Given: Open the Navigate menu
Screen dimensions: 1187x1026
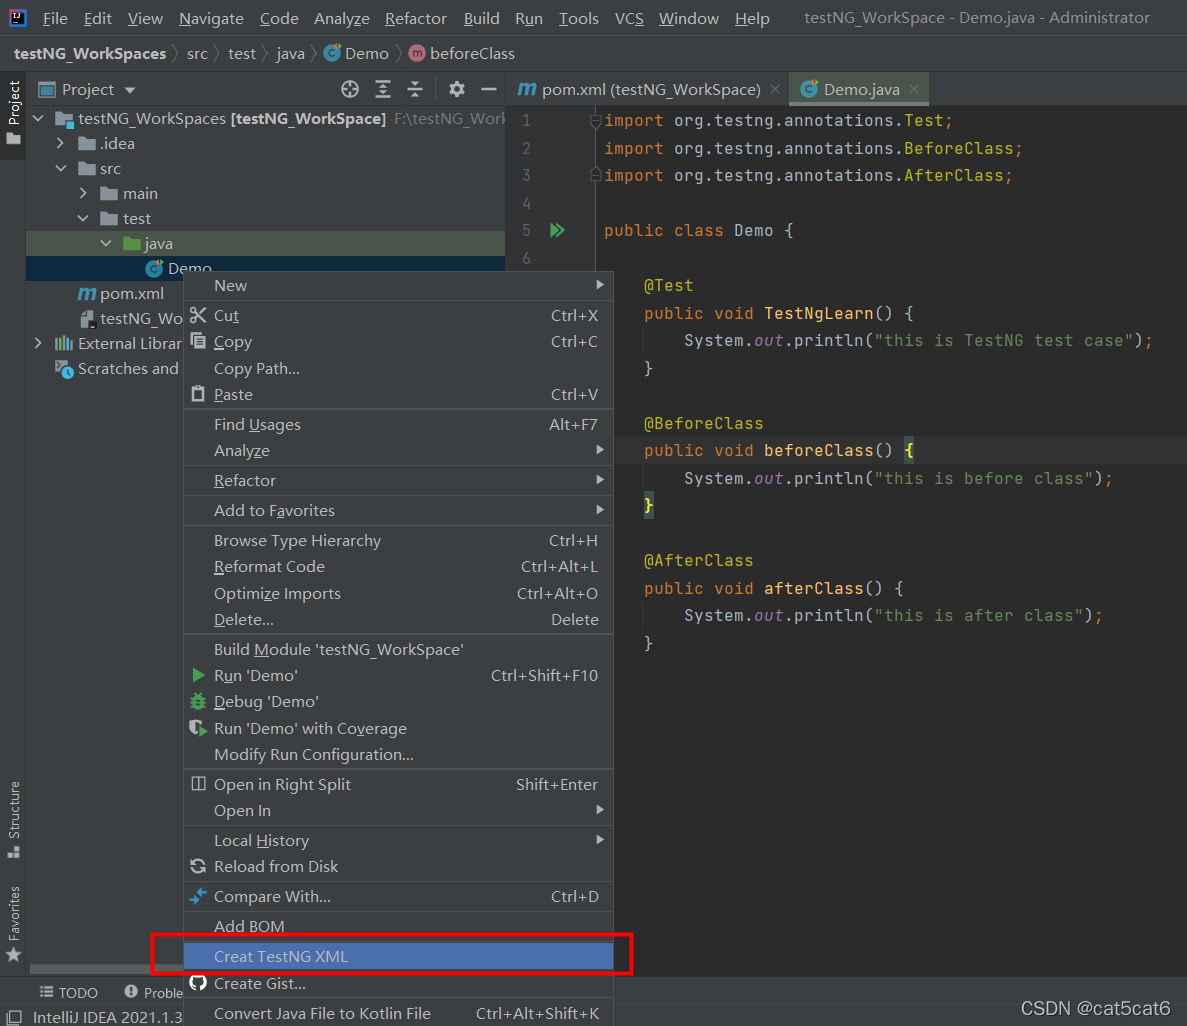Looking at the screenshot, I should 211,18.
